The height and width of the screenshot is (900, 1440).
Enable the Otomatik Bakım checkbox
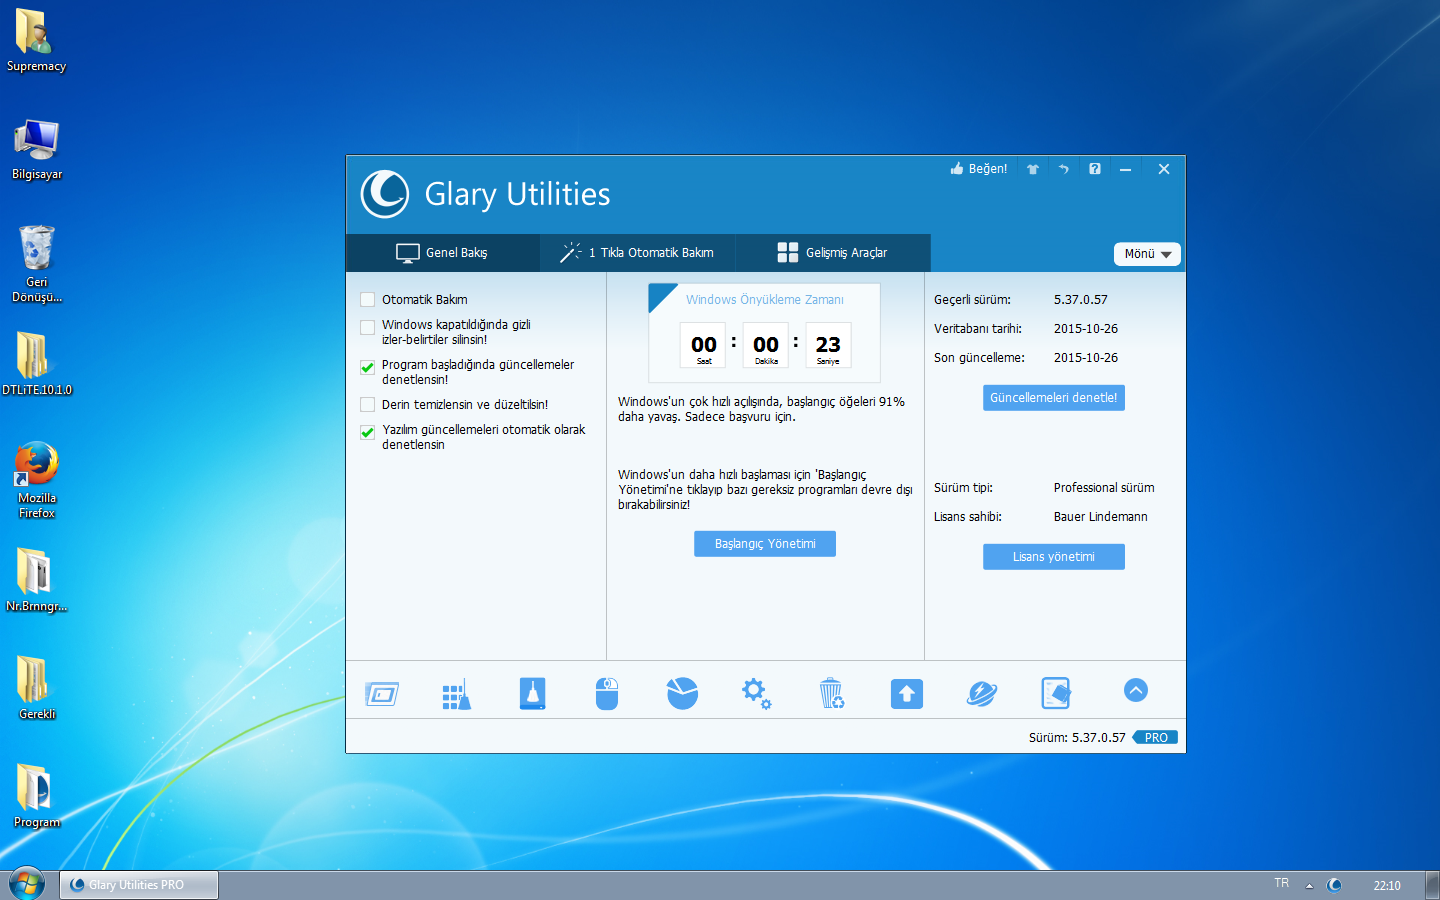tap(368, 300)
